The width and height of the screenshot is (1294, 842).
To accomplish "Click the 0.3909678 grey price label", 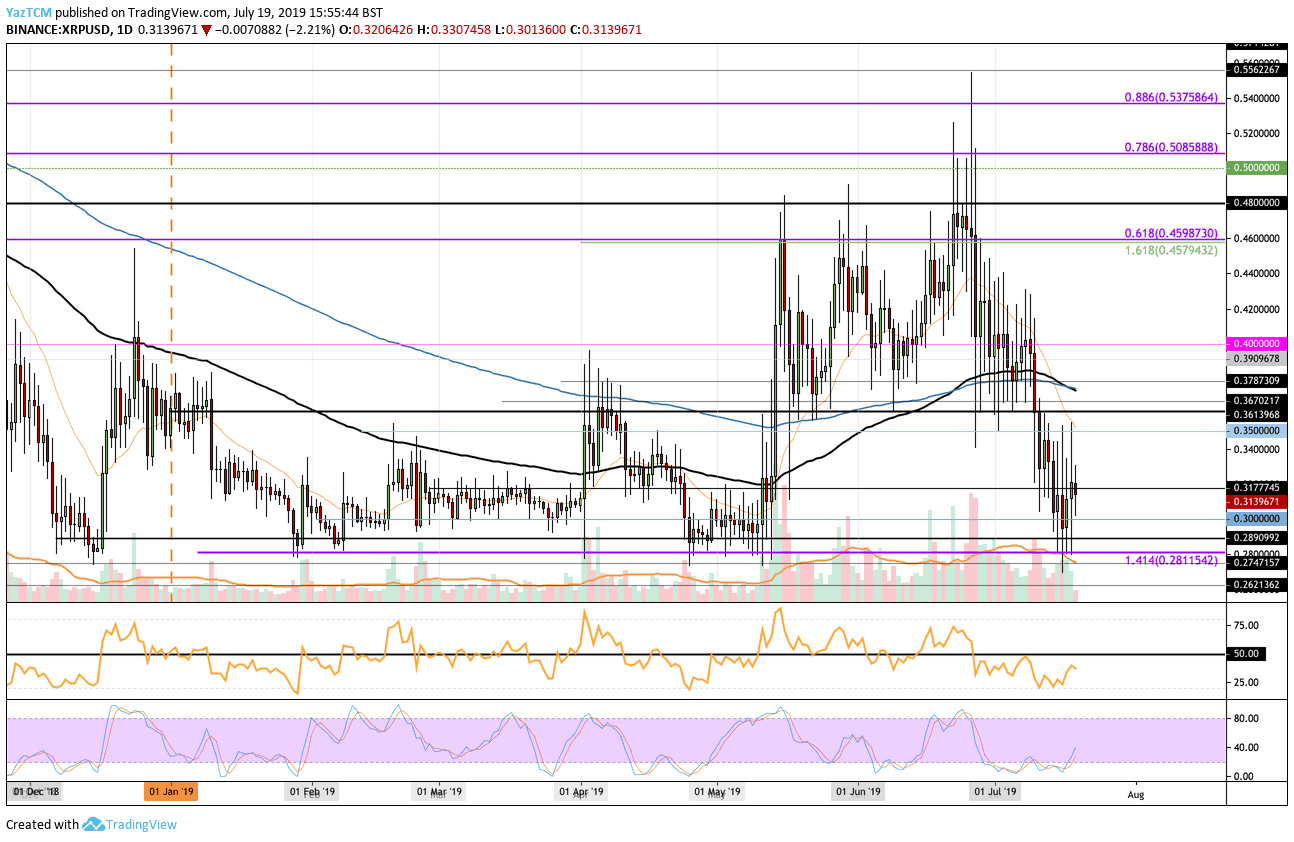I will coord(1255,358).
